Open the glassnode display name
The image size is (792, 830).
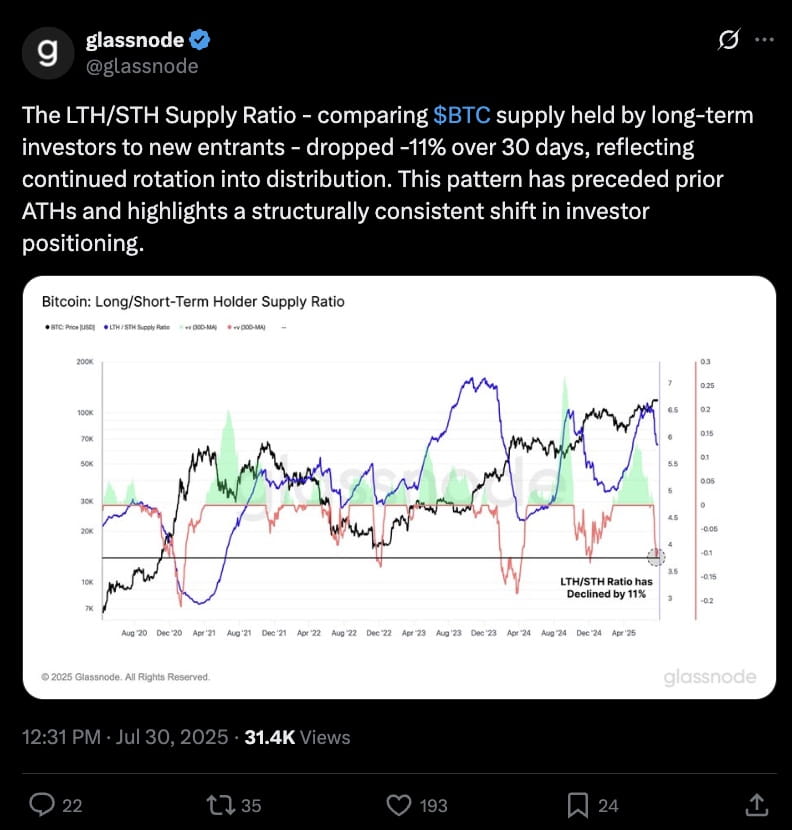pyautogui.click(x=134, y=40)
